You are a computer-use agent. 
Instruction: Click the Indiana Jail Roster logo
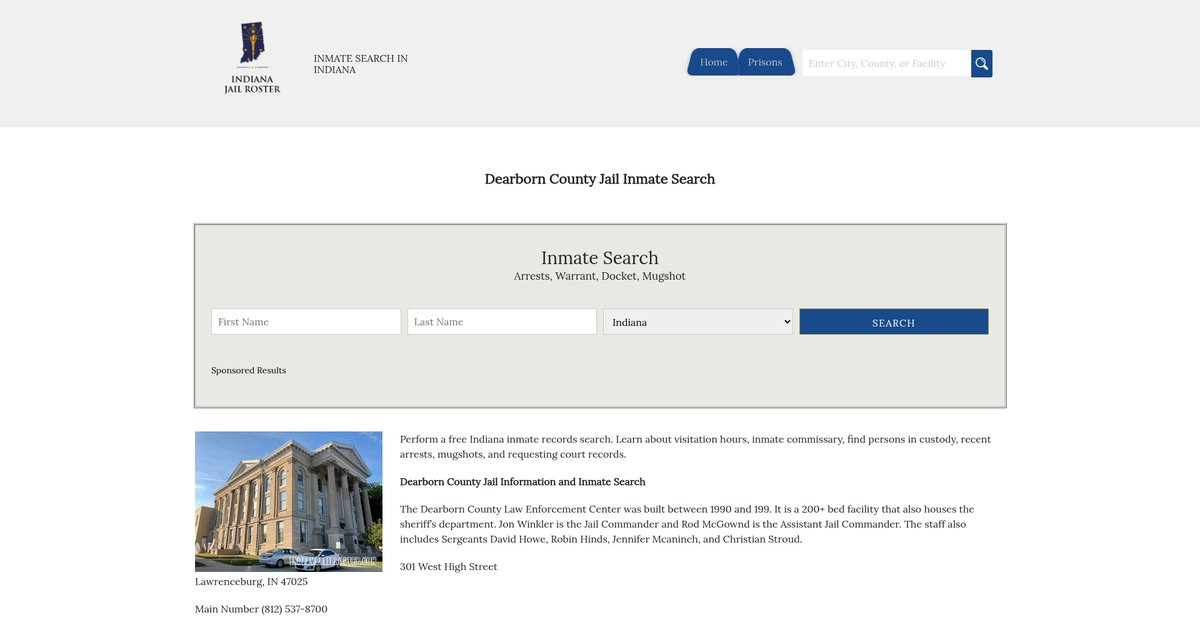(x=252, y=58)
